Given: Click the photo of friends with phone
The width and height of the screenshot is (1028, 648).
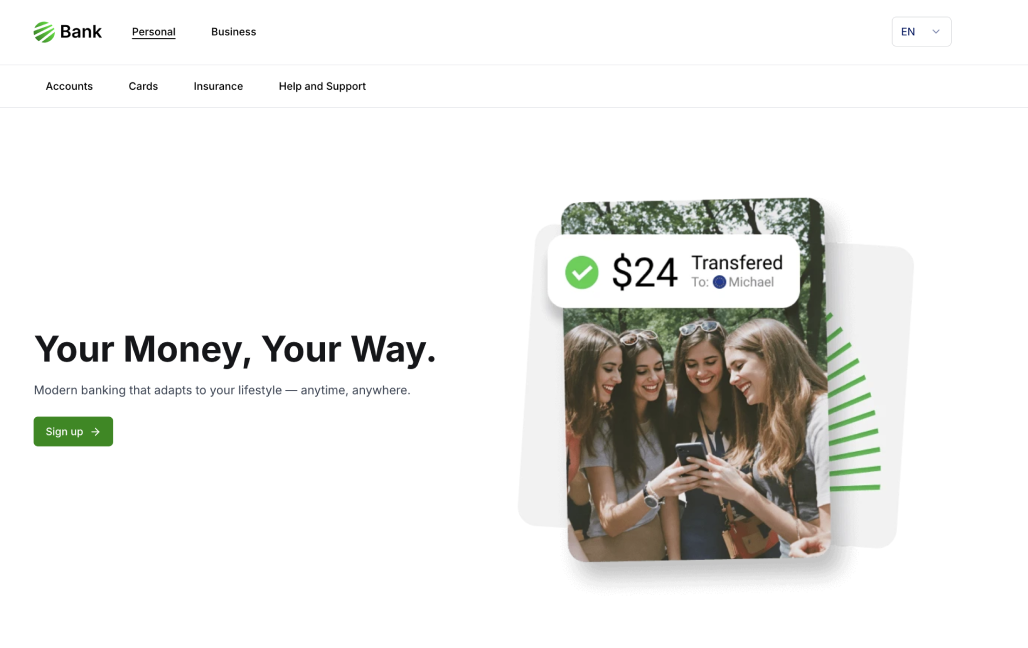Looking at the screenshot, I should point(696,433).
